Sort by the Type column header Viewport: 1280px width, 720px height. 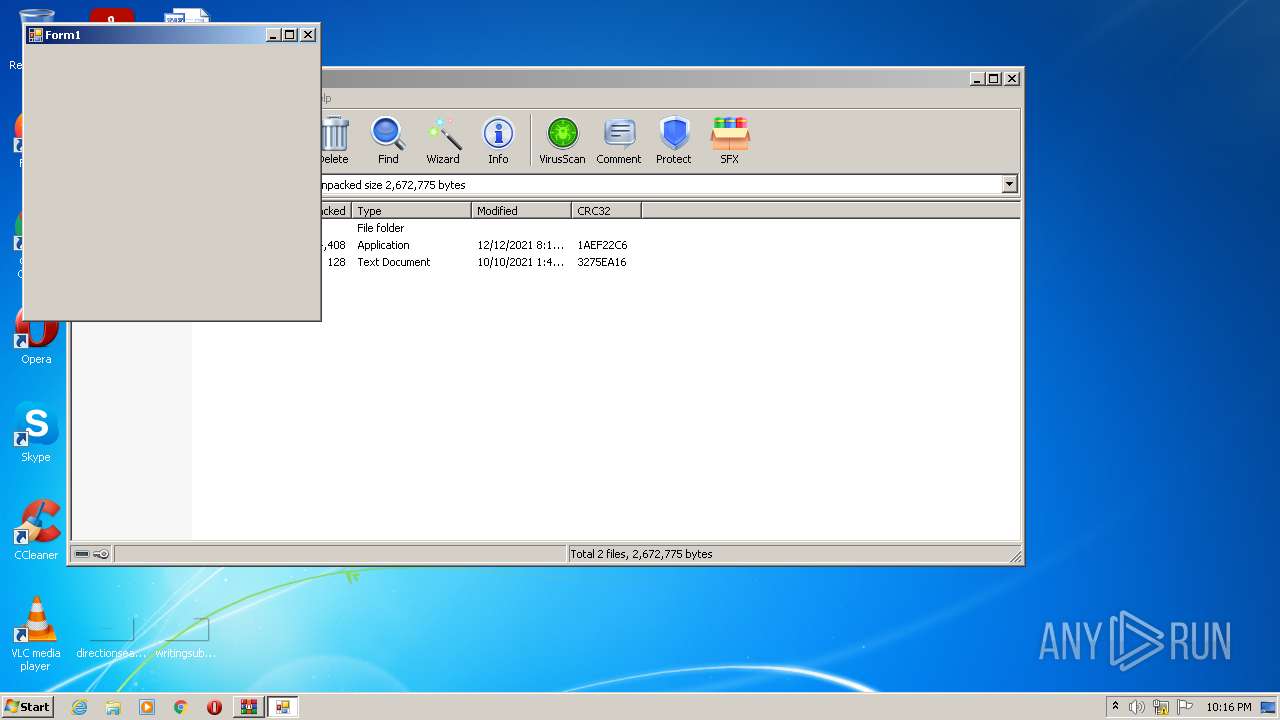coord(411,210)
